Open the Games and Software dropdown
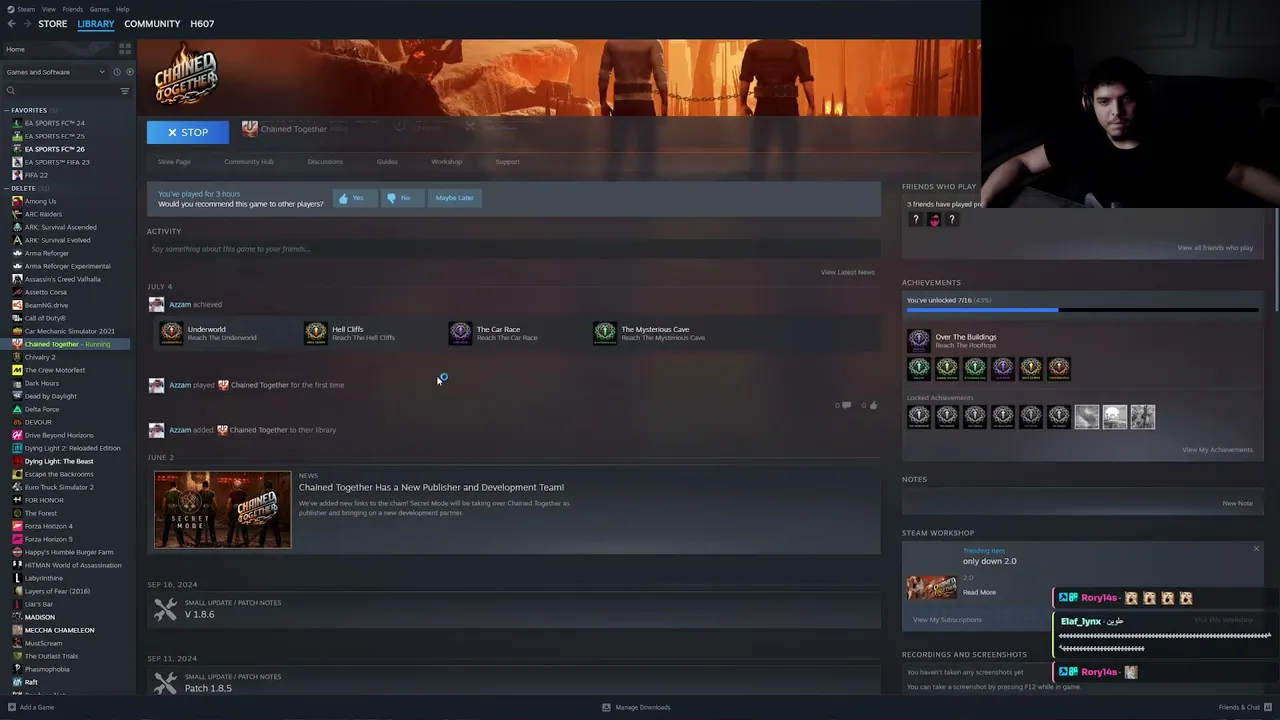 (x=55, y=72)
